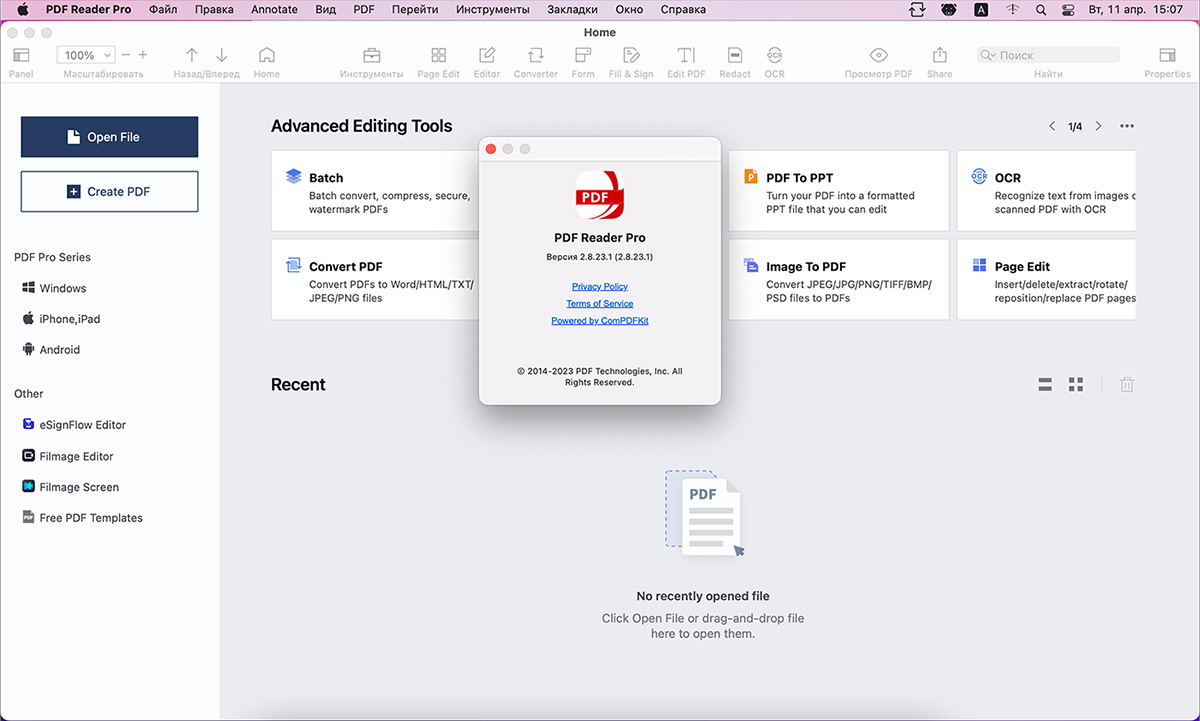
Task: Click the Просмотр PDF eye icon
Action: click(x=879, y=55)
